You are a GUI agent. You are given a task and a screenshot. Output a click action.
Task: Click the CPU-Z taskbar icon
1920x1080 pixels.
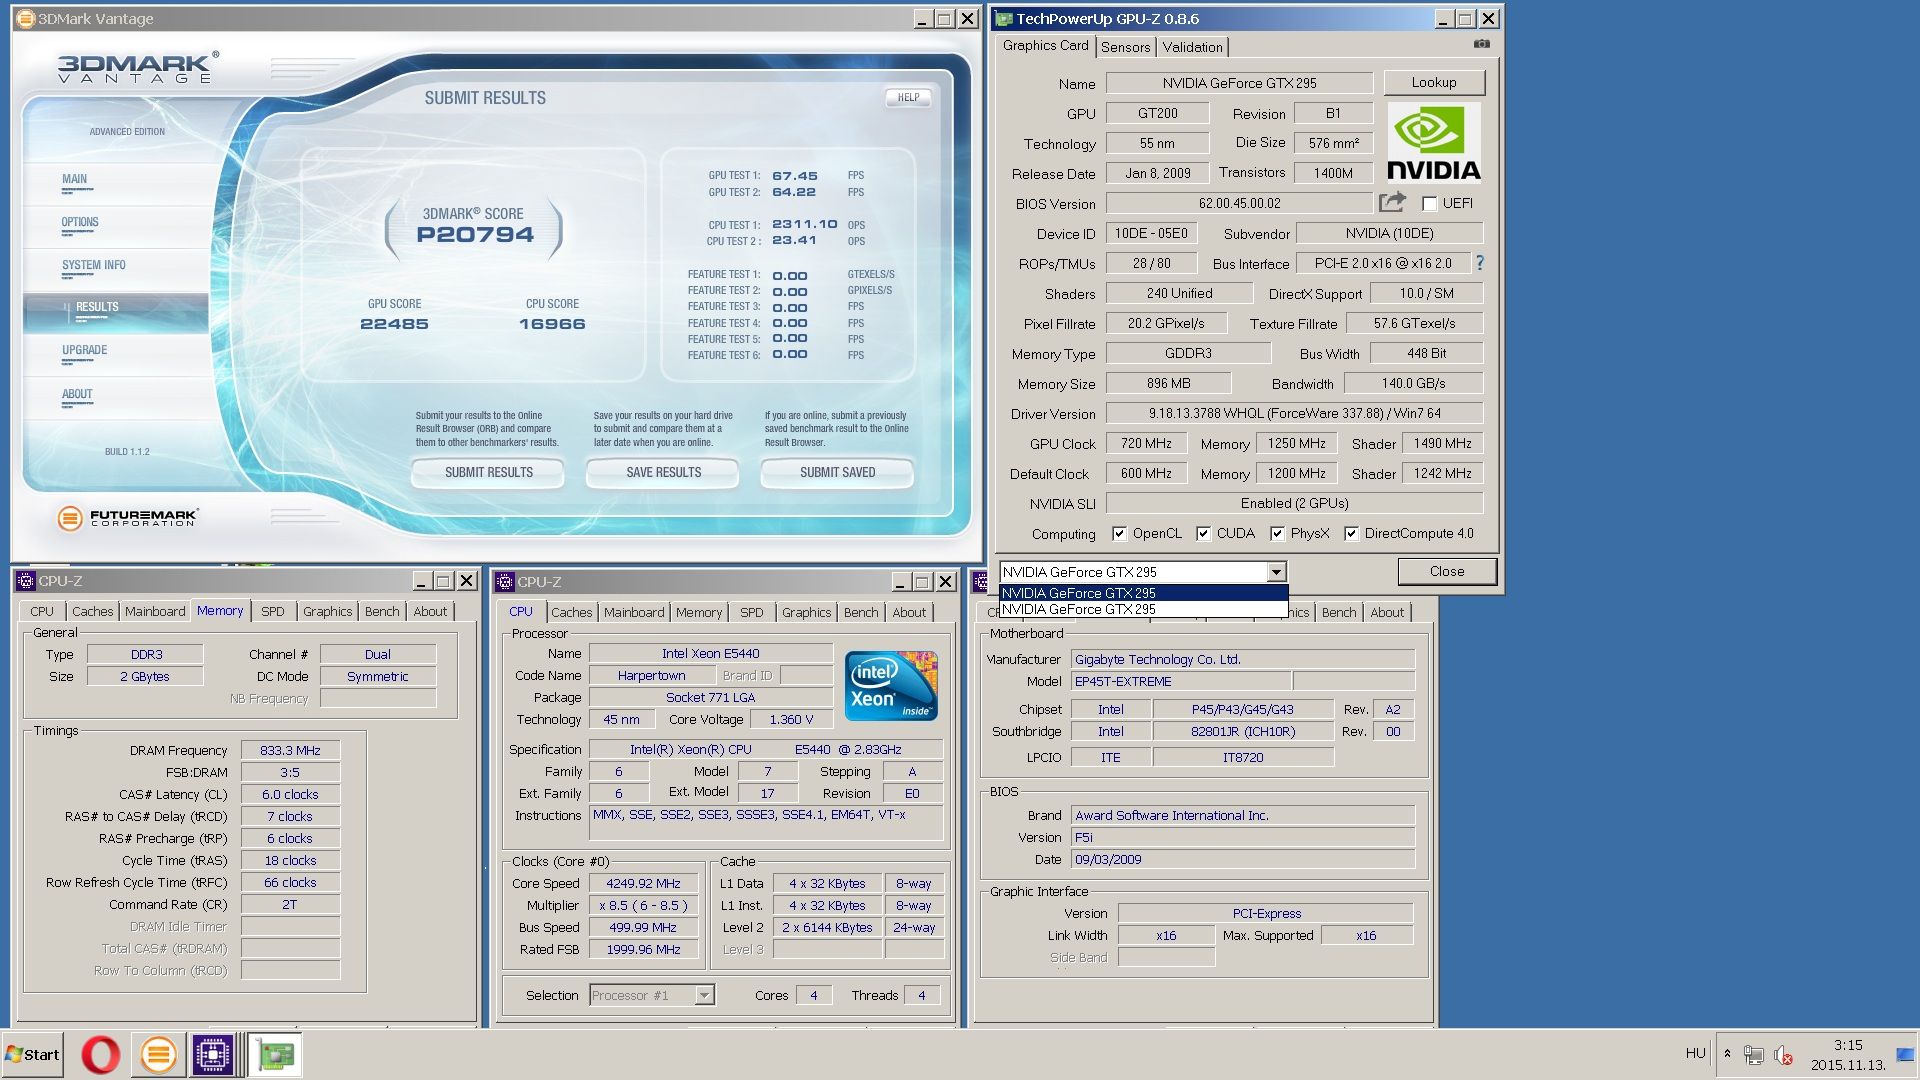pyautogui.click(x=213, y=1055)
